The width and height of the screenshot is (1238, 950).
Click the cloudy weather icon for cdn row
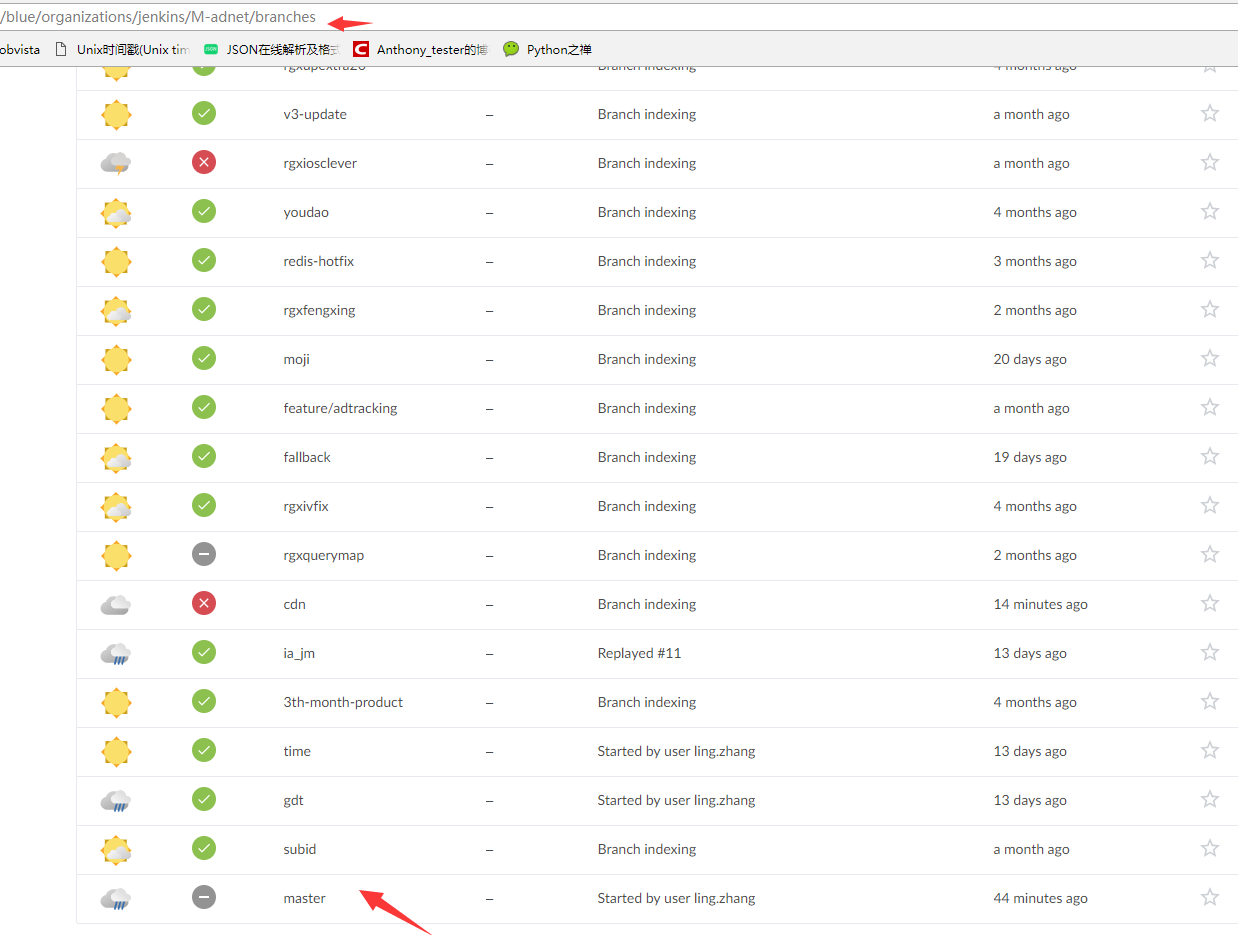(116, 604)
